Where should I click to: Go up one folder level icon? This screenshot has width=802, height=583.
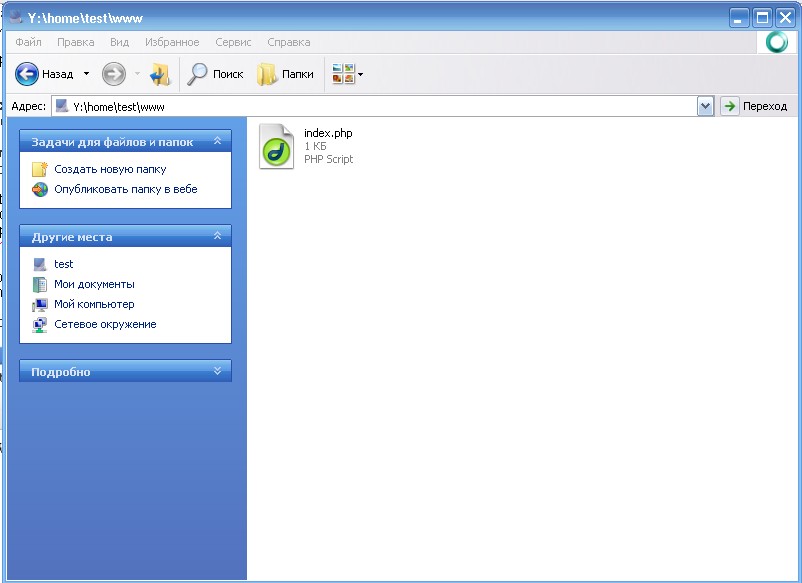click(160, 75)
